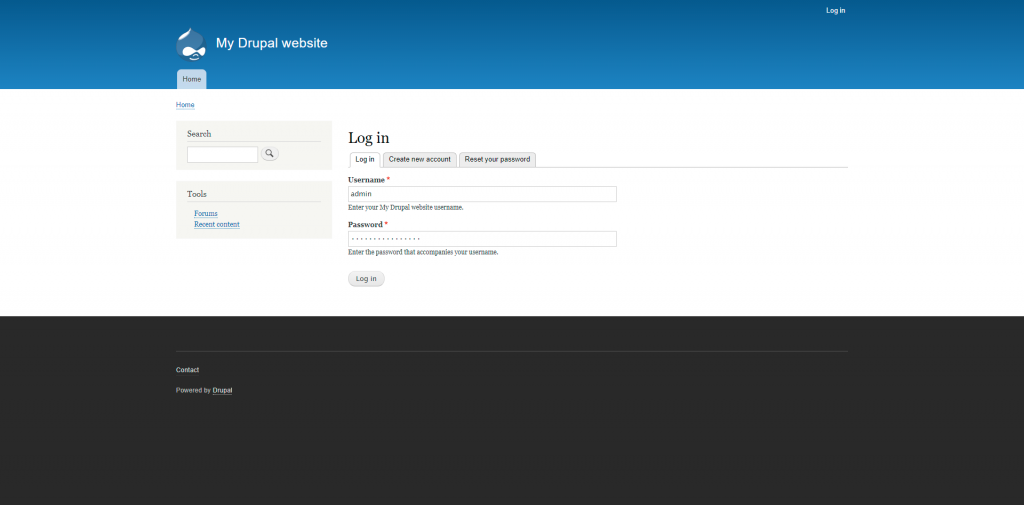Viewport: 1024px width, 505px height.
Task: Open the Forums link in Tools
Action: [x=206, y=213]
